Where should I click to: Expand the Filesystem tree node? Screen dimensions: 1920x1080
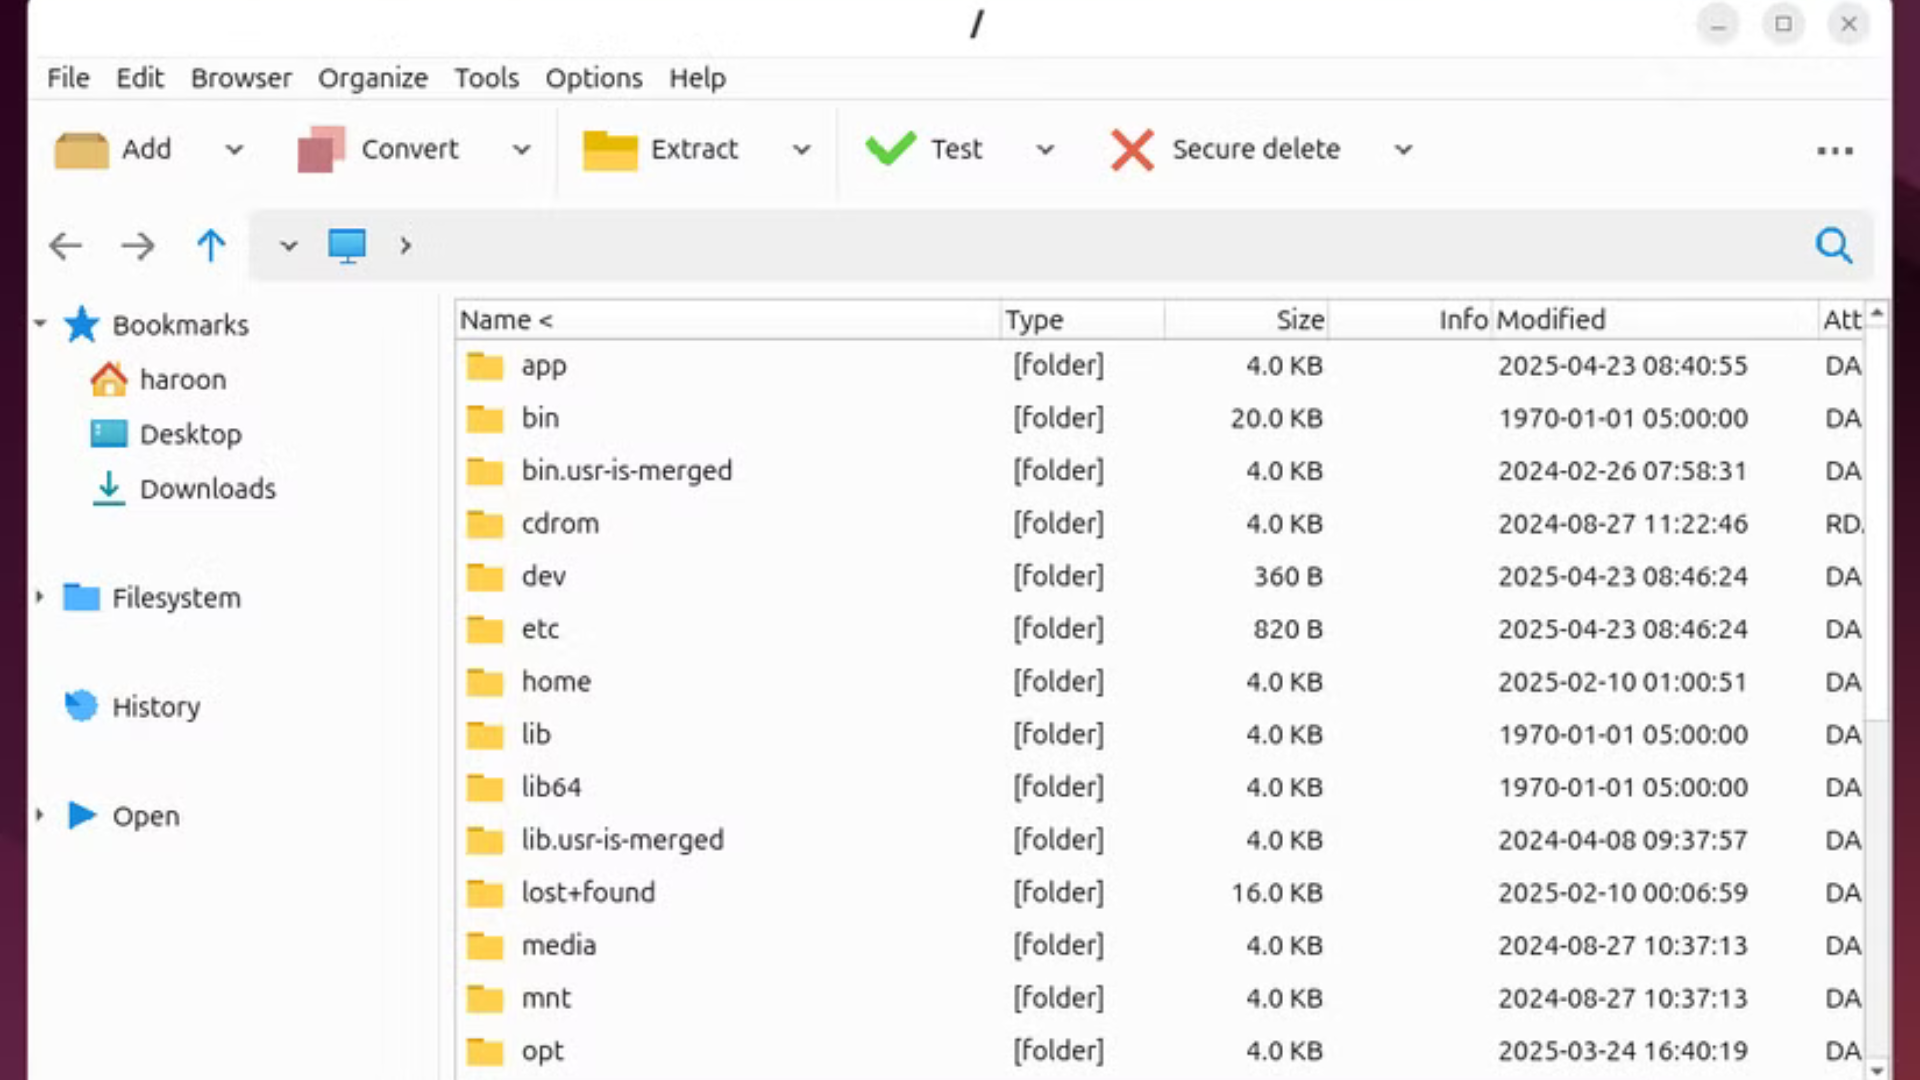click(39, 597)
